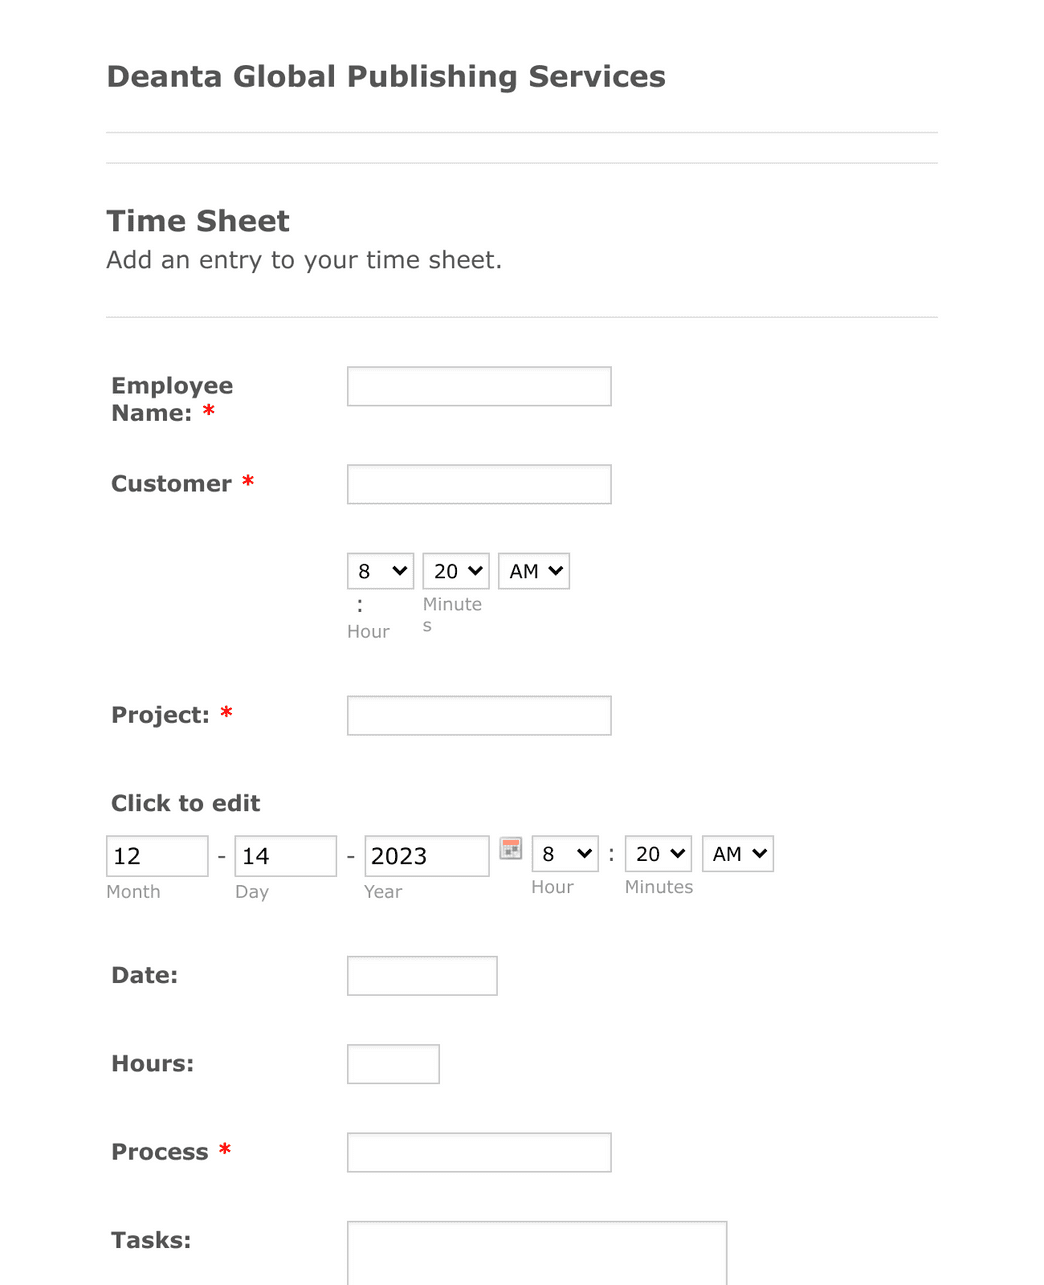Image resolution: width=1044 pixels, height=1285 pixels.
Task: Click the Date input field
Action: [x=422, y=975]
